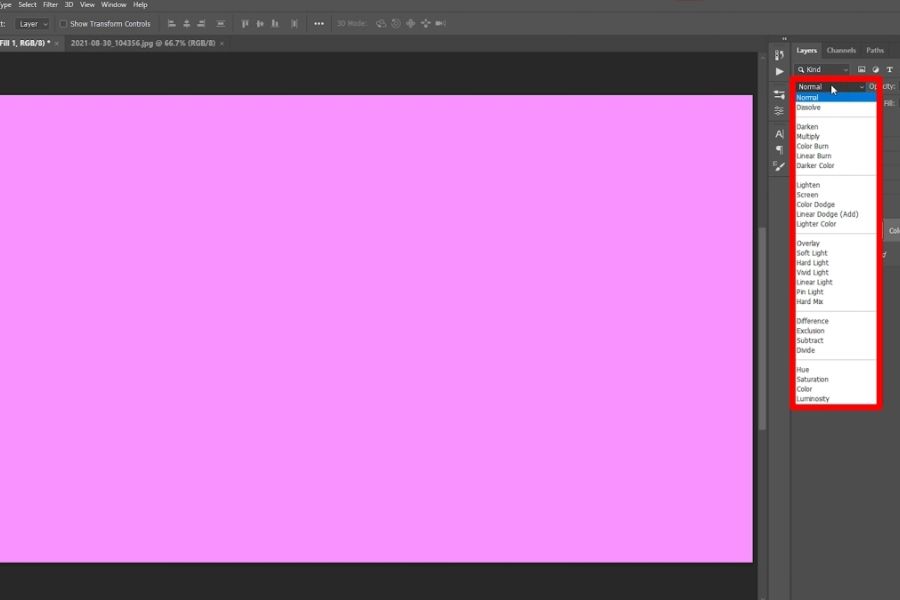Screen dimensions: 900x600
Task: Filter layers by pixel layers icon
Action: point(861,70)
